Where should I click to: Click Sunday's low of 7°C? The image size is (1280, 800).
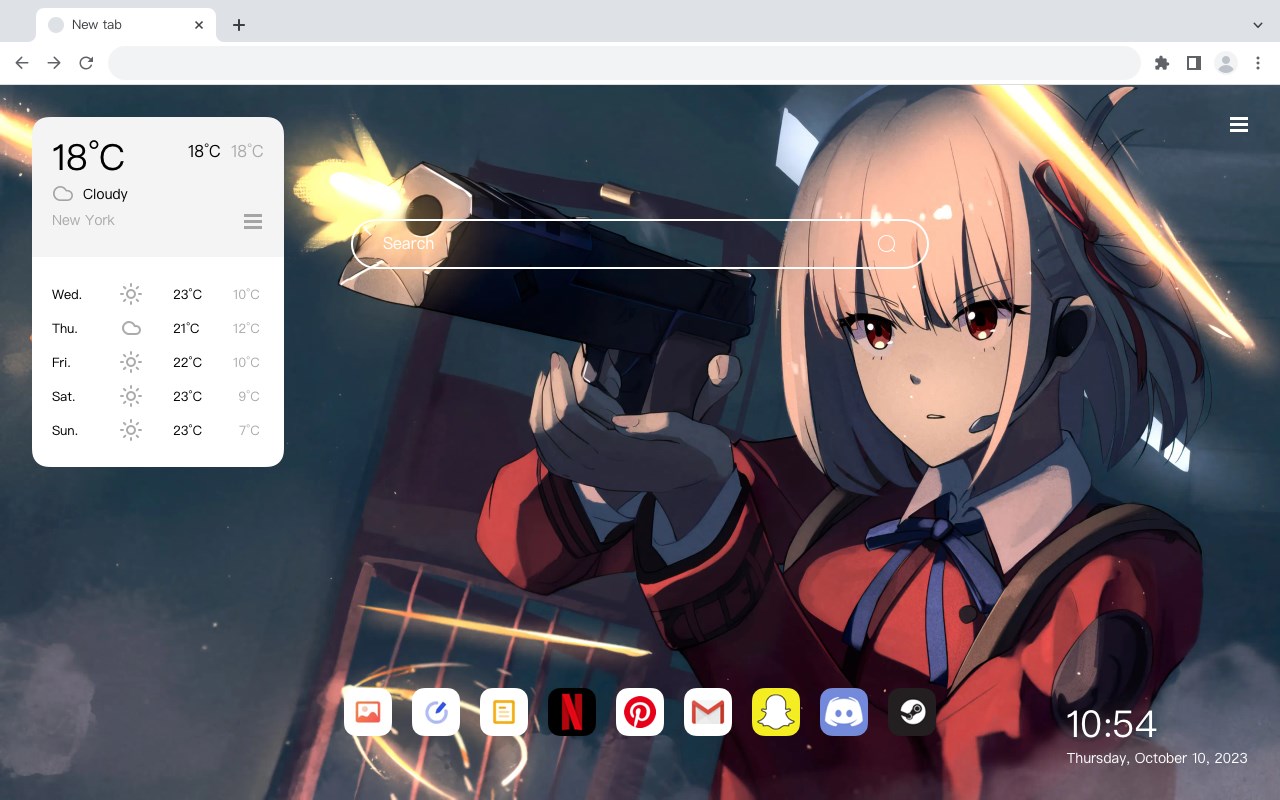249,430
